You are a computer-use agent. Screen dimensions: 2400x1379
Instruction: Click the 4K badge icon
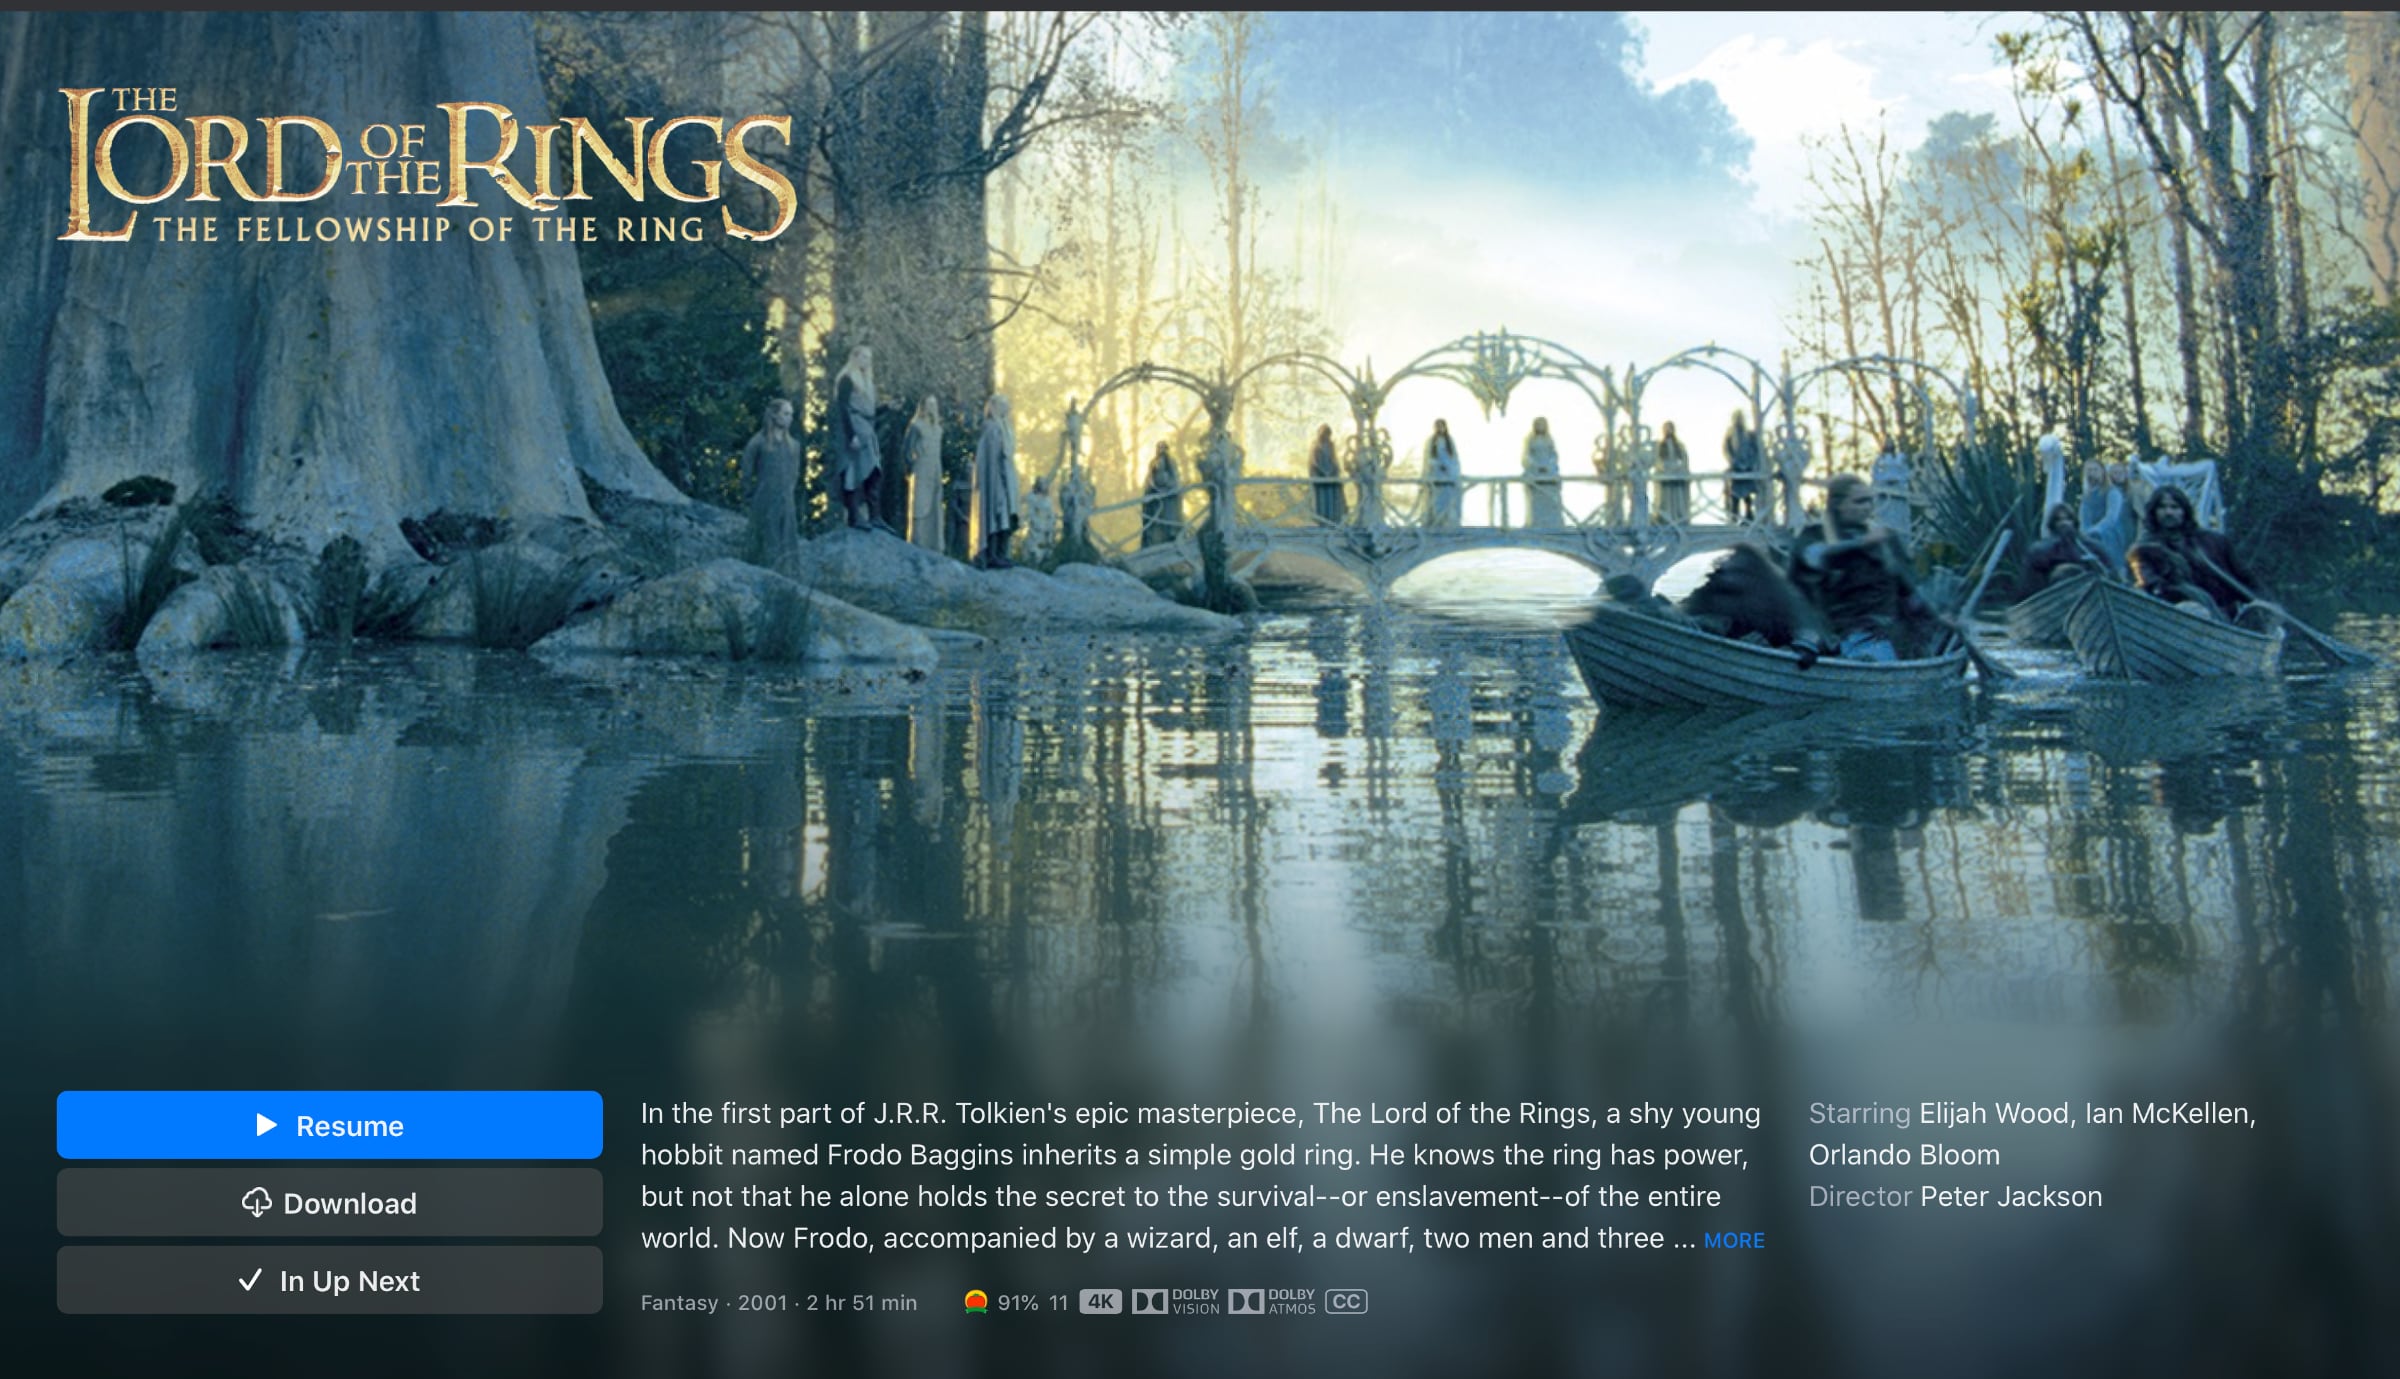point(1100,1302)
